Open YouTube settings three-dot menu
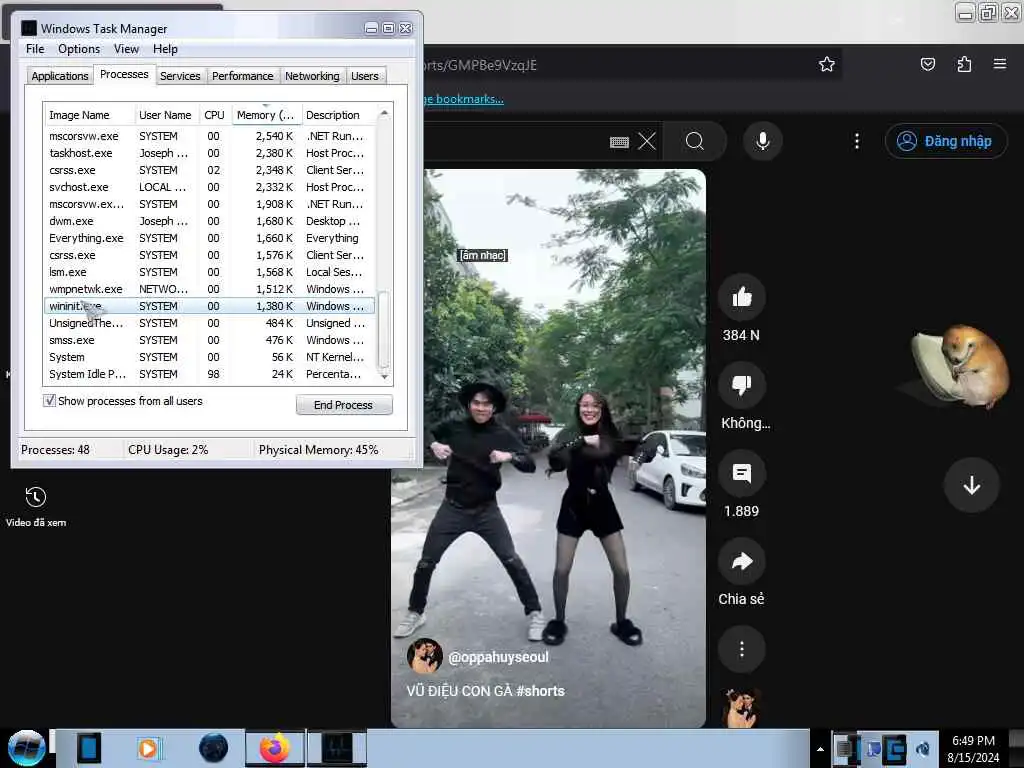 click(857, 141)
